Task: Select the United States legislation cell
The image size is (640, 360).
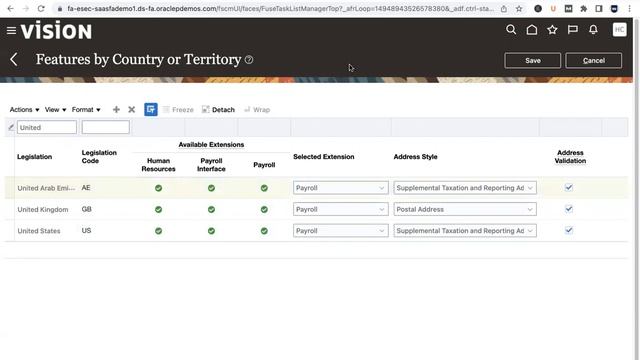Action: [39, 231]
